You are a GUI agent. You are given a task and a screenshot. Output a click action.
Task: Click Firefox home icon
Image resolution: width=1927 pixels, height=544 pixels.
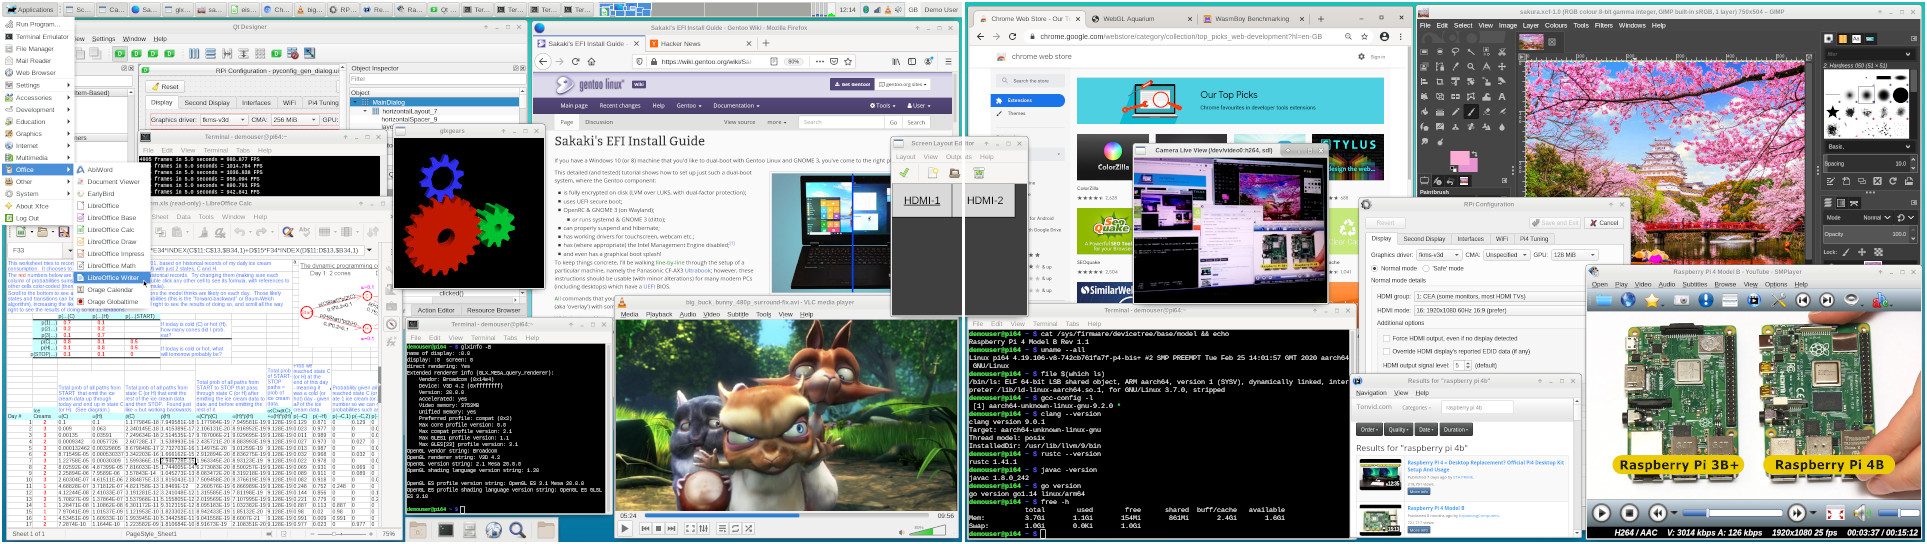point(591,61)
